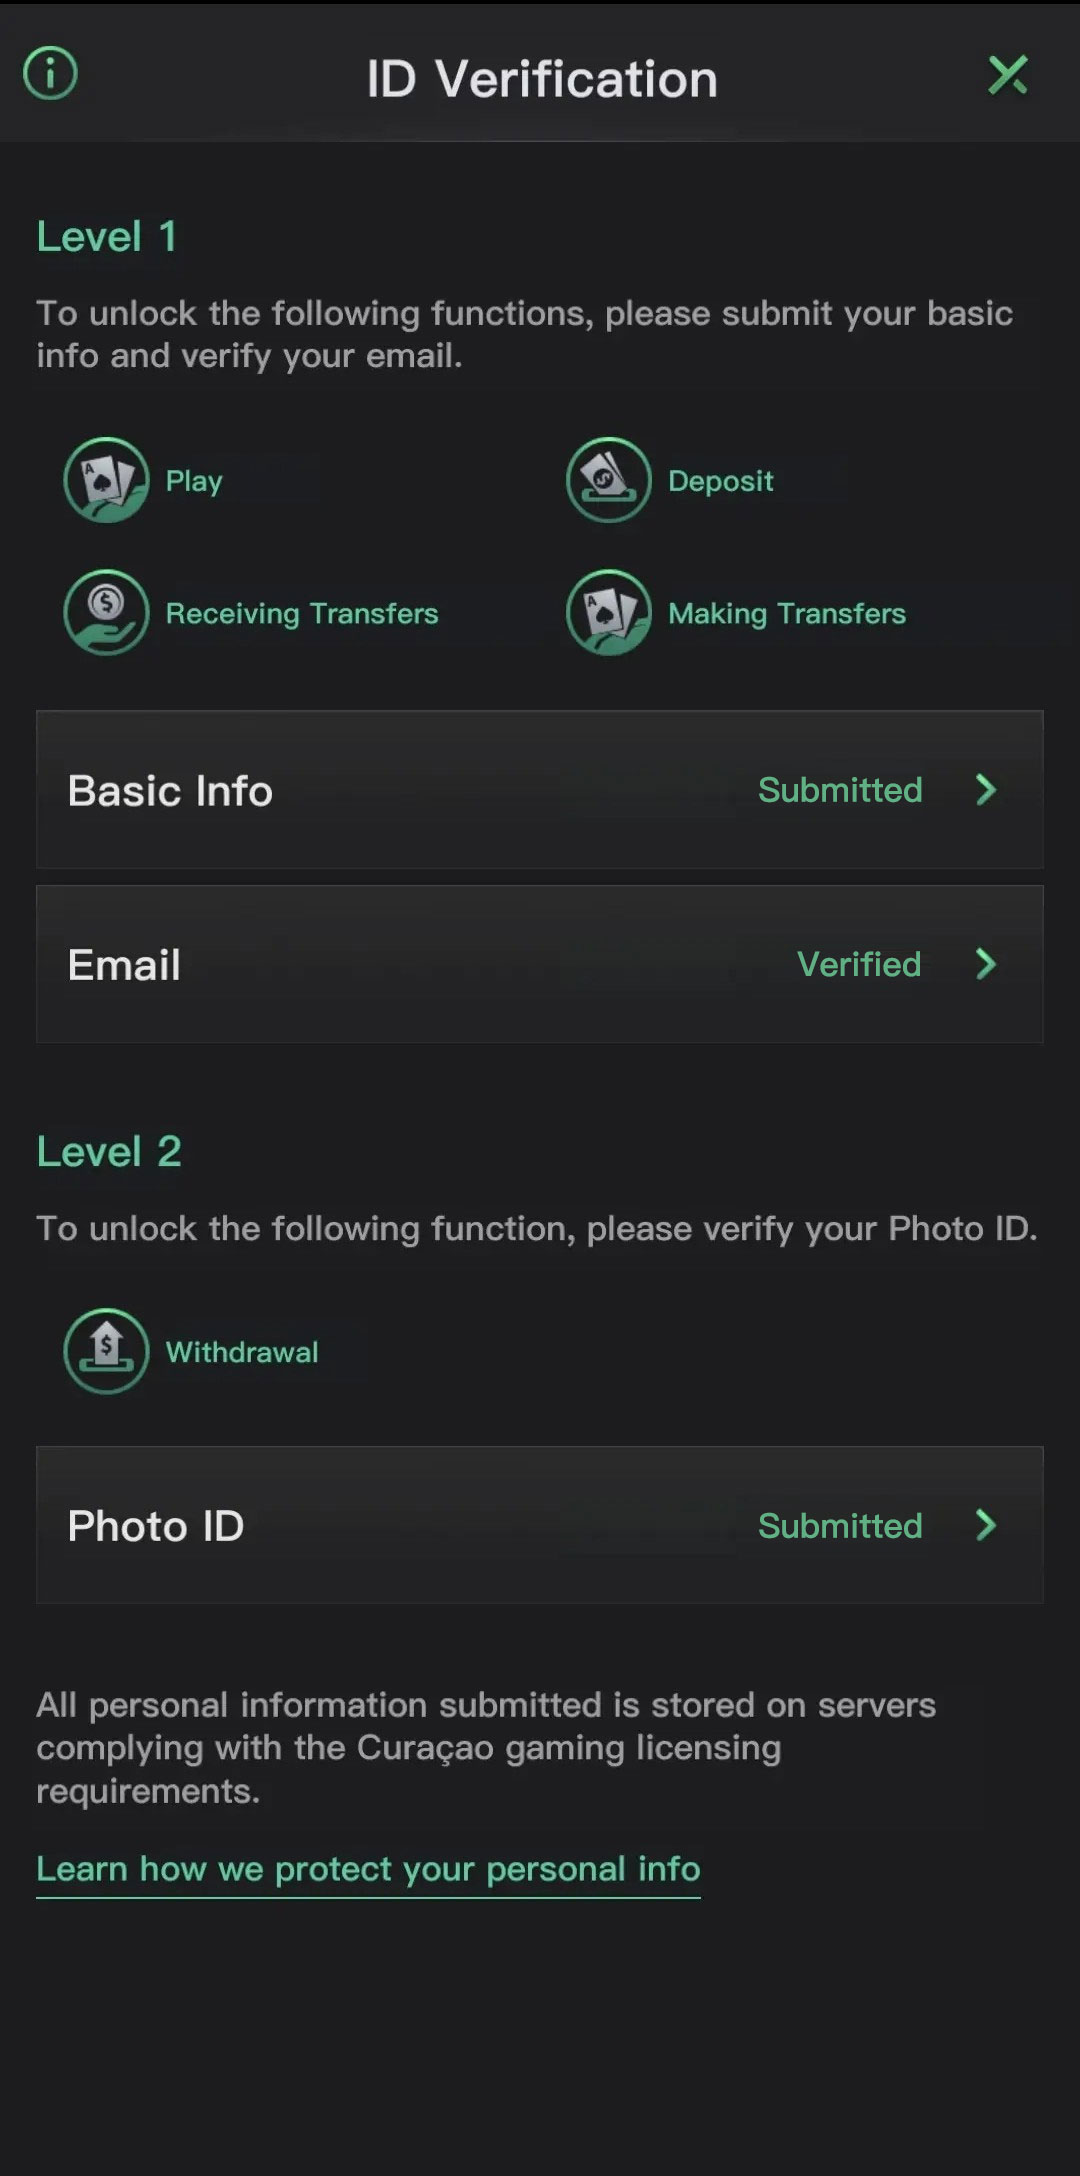This screenshot has width=1080, height=2176.
Task: Tap the Making Transfers cards icon
Action: click(608, 612)
